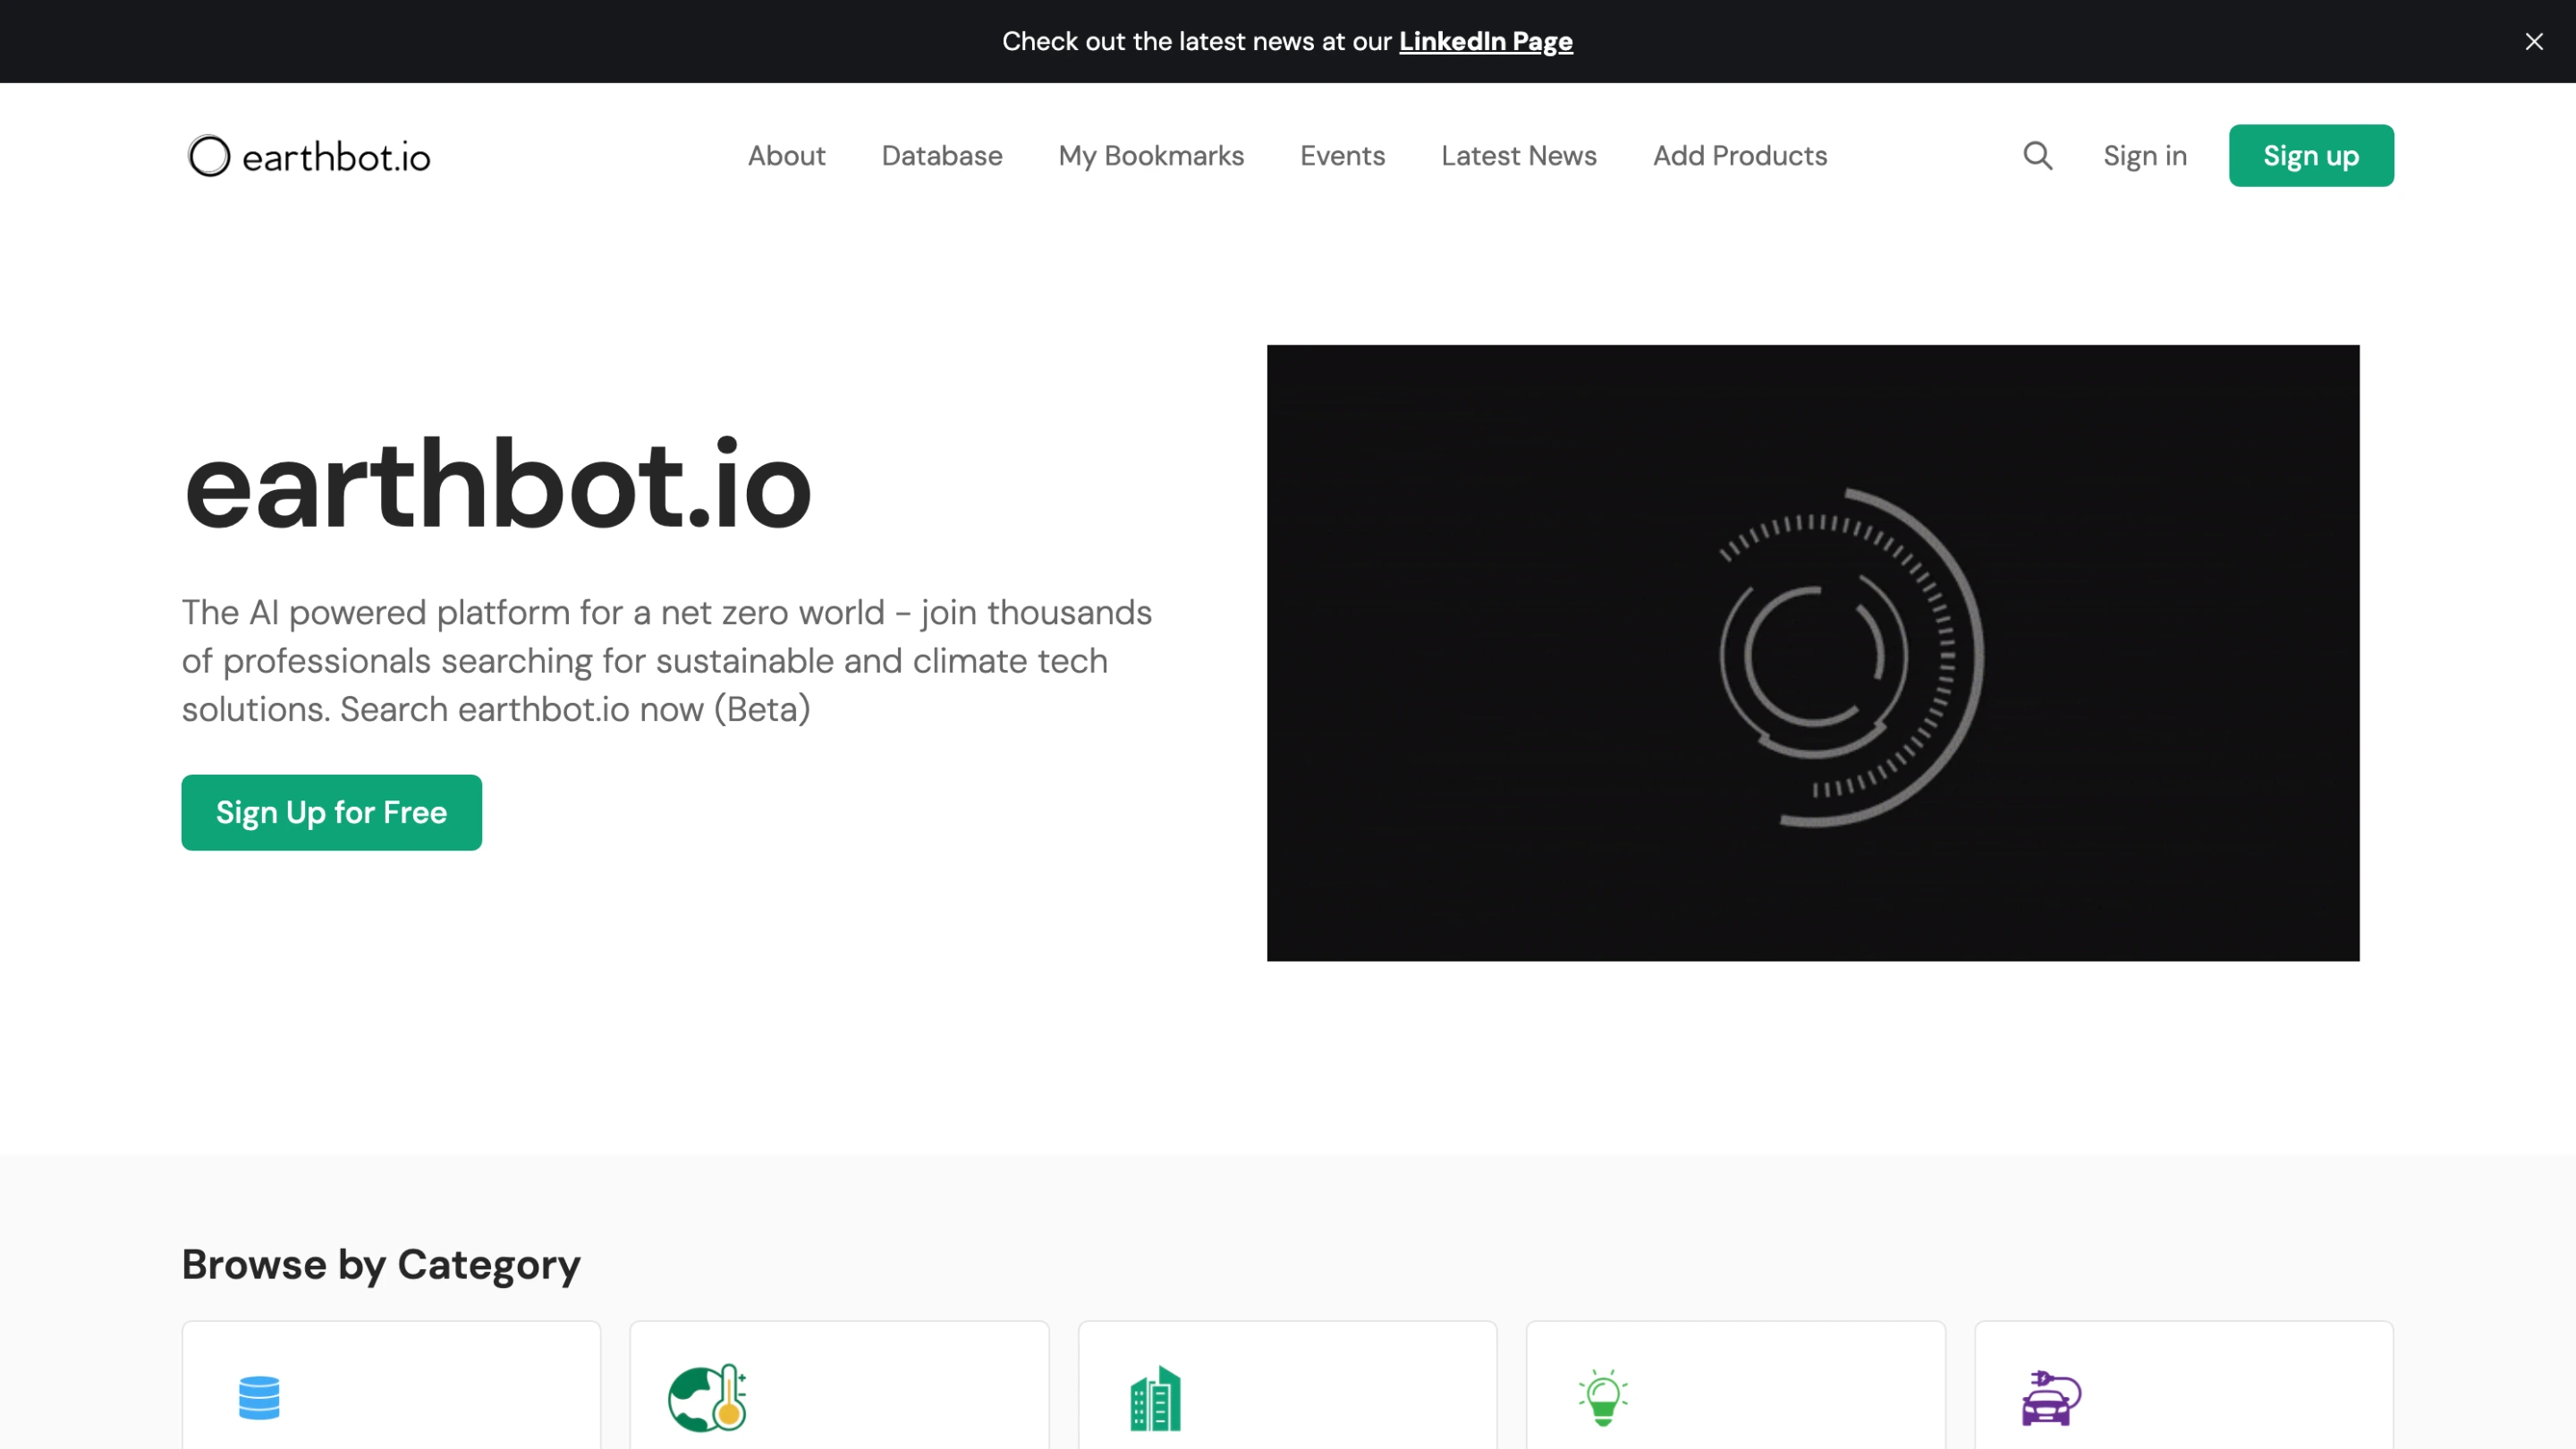The image size is (2576, 1449).
Task: Click the hero video with the loading spinner
Action: click(x=1812, y=653)
